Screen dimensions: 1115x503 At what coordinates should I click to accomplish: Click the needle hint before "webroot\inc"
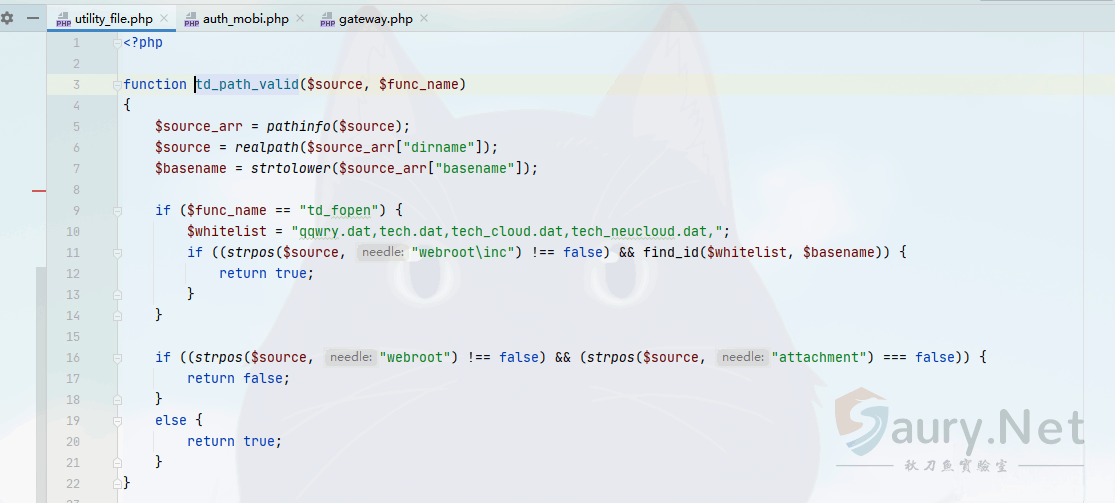381,252
